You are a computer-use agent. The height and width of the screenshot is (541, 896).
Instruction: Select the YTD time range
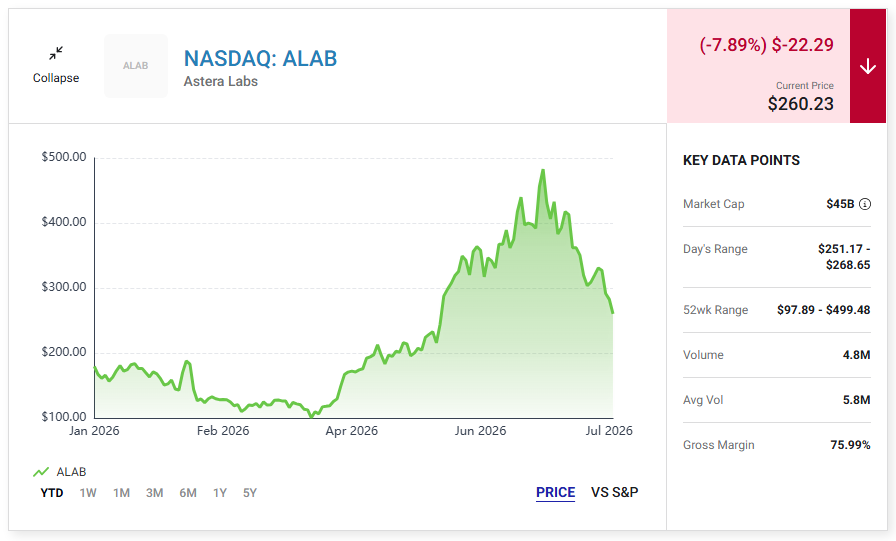click(52, 492)
